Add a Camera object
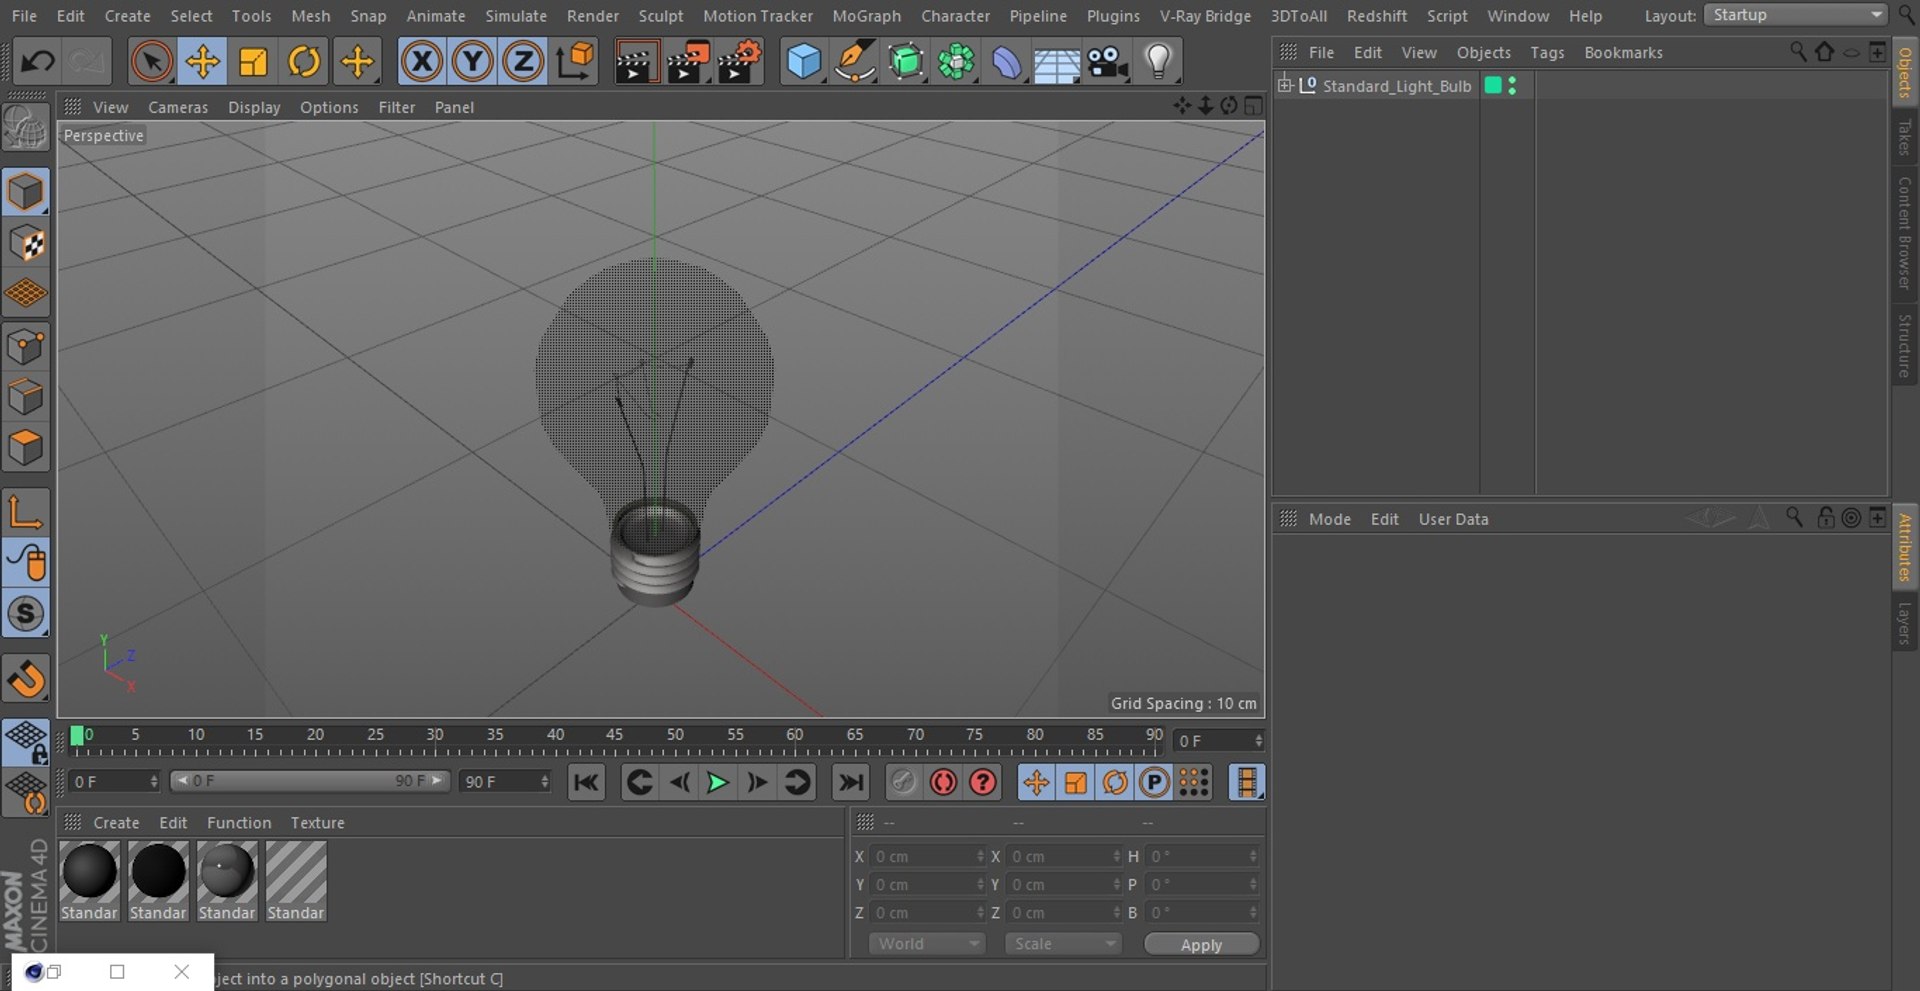 1108,62
